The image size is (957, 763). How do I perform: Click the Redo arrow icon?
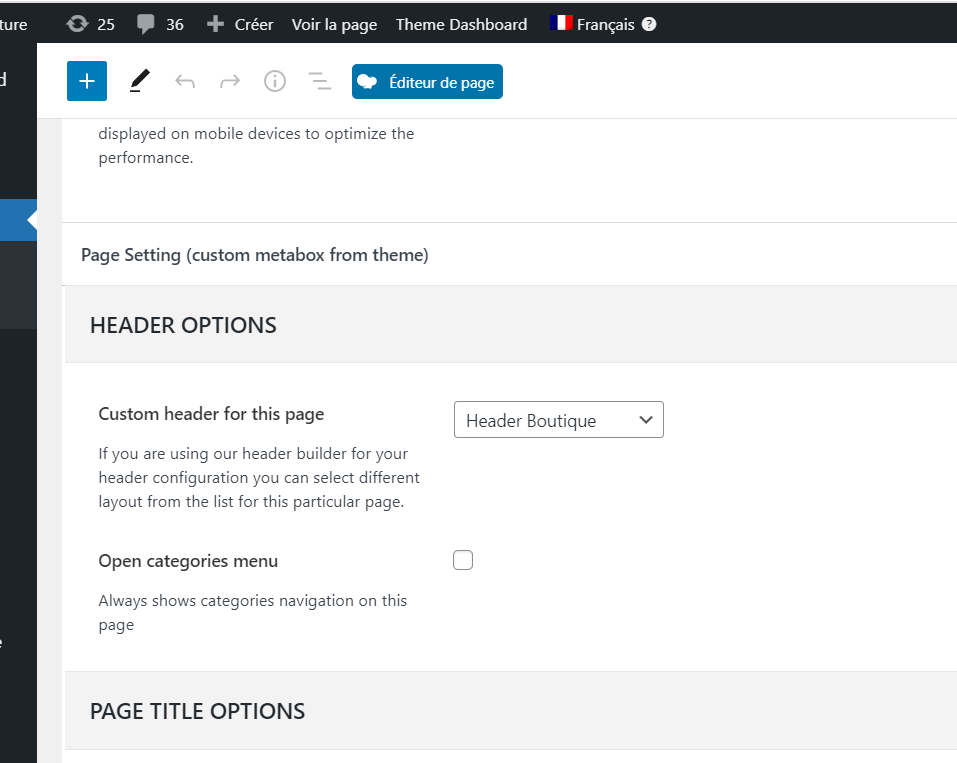point(230,82)
